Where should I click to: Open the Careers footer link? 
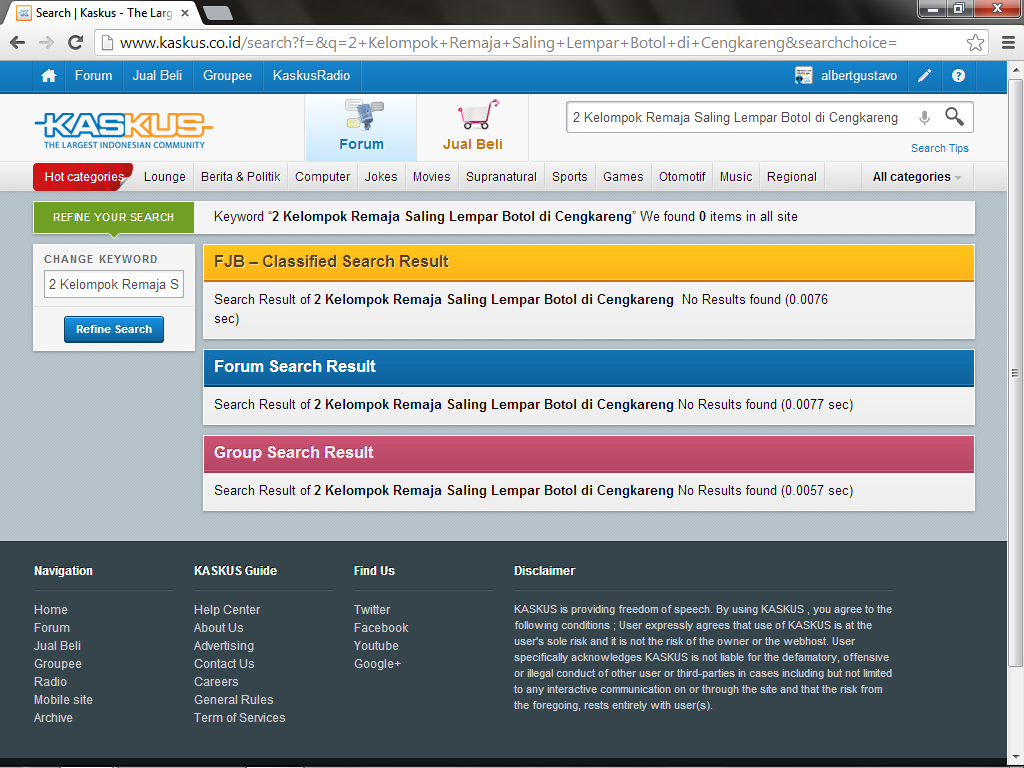[x=216, y=681]
